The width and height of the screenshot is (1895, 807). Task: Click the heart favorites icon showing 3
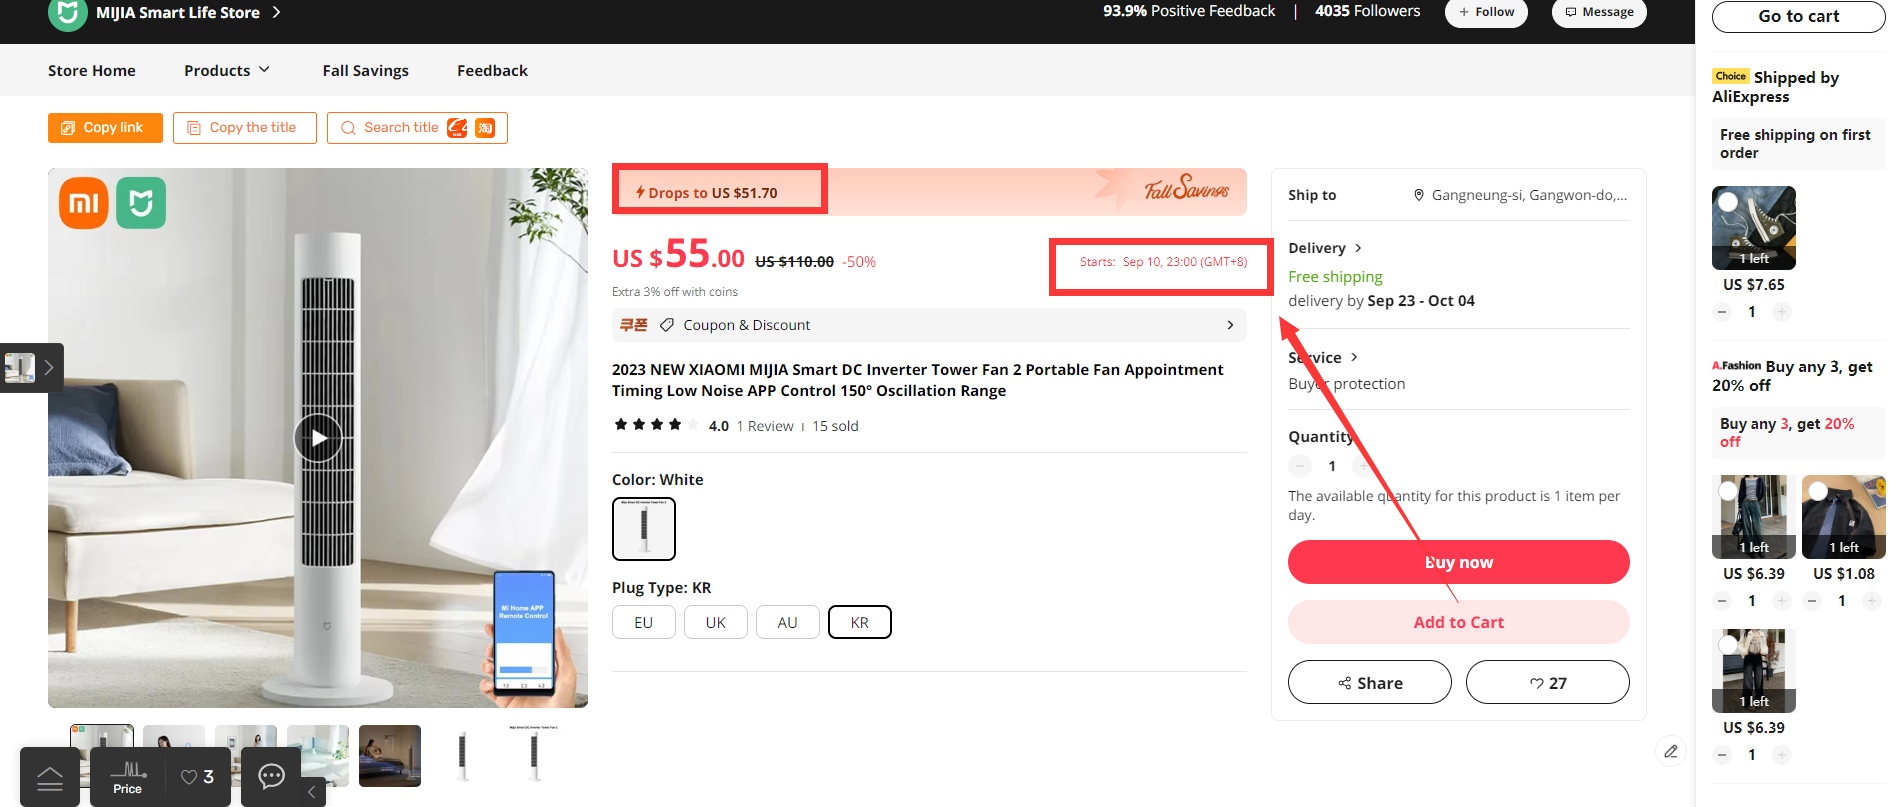point(197,777)
